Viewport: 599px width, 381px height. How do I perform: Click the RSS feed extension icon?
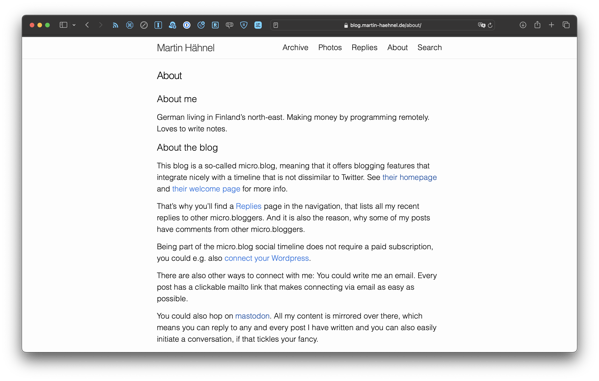pos(115,25)
